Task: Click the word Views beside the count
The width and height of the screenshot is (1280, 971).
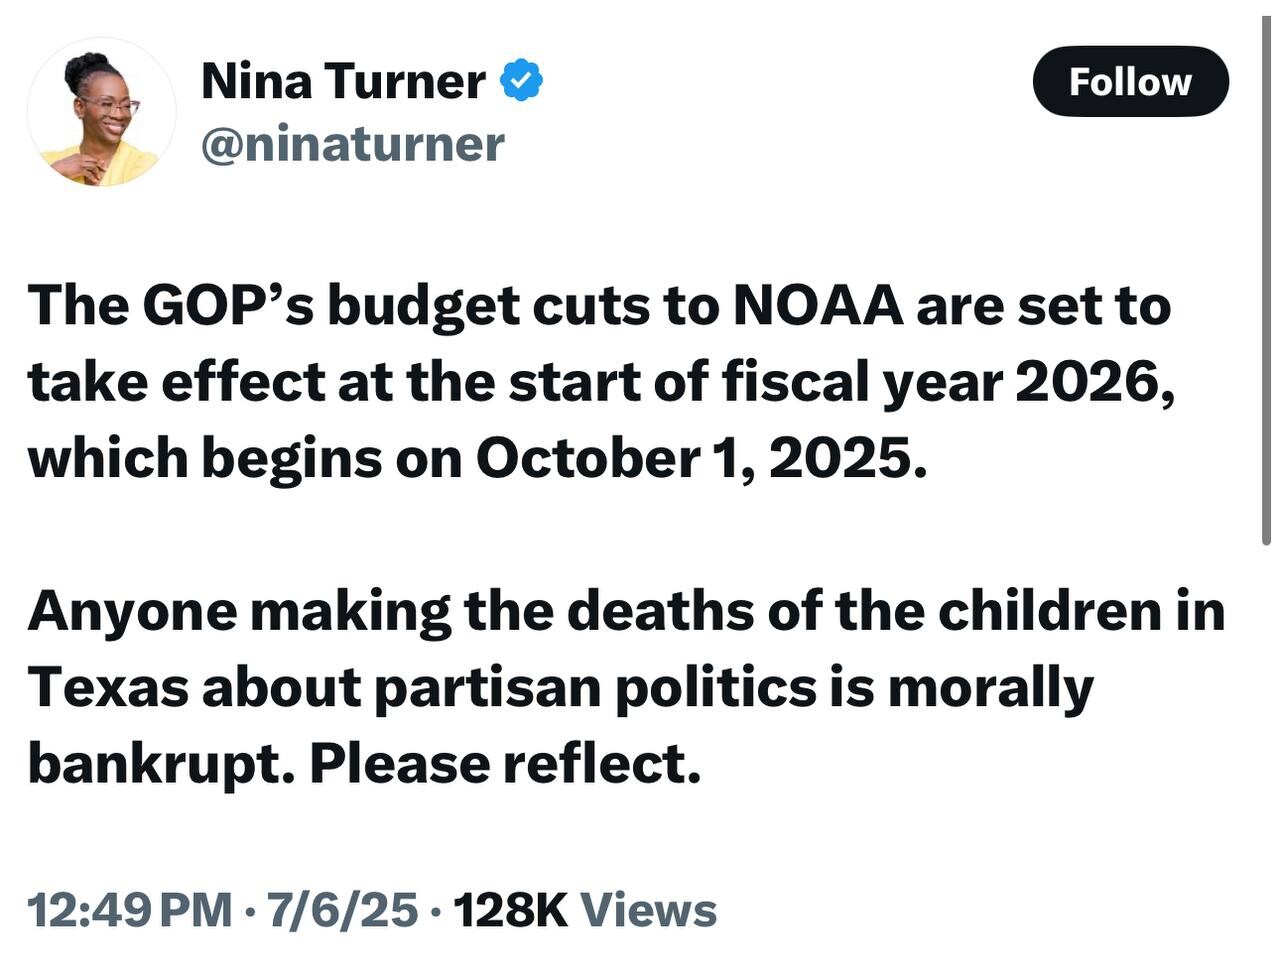Action: click(649, 910)
